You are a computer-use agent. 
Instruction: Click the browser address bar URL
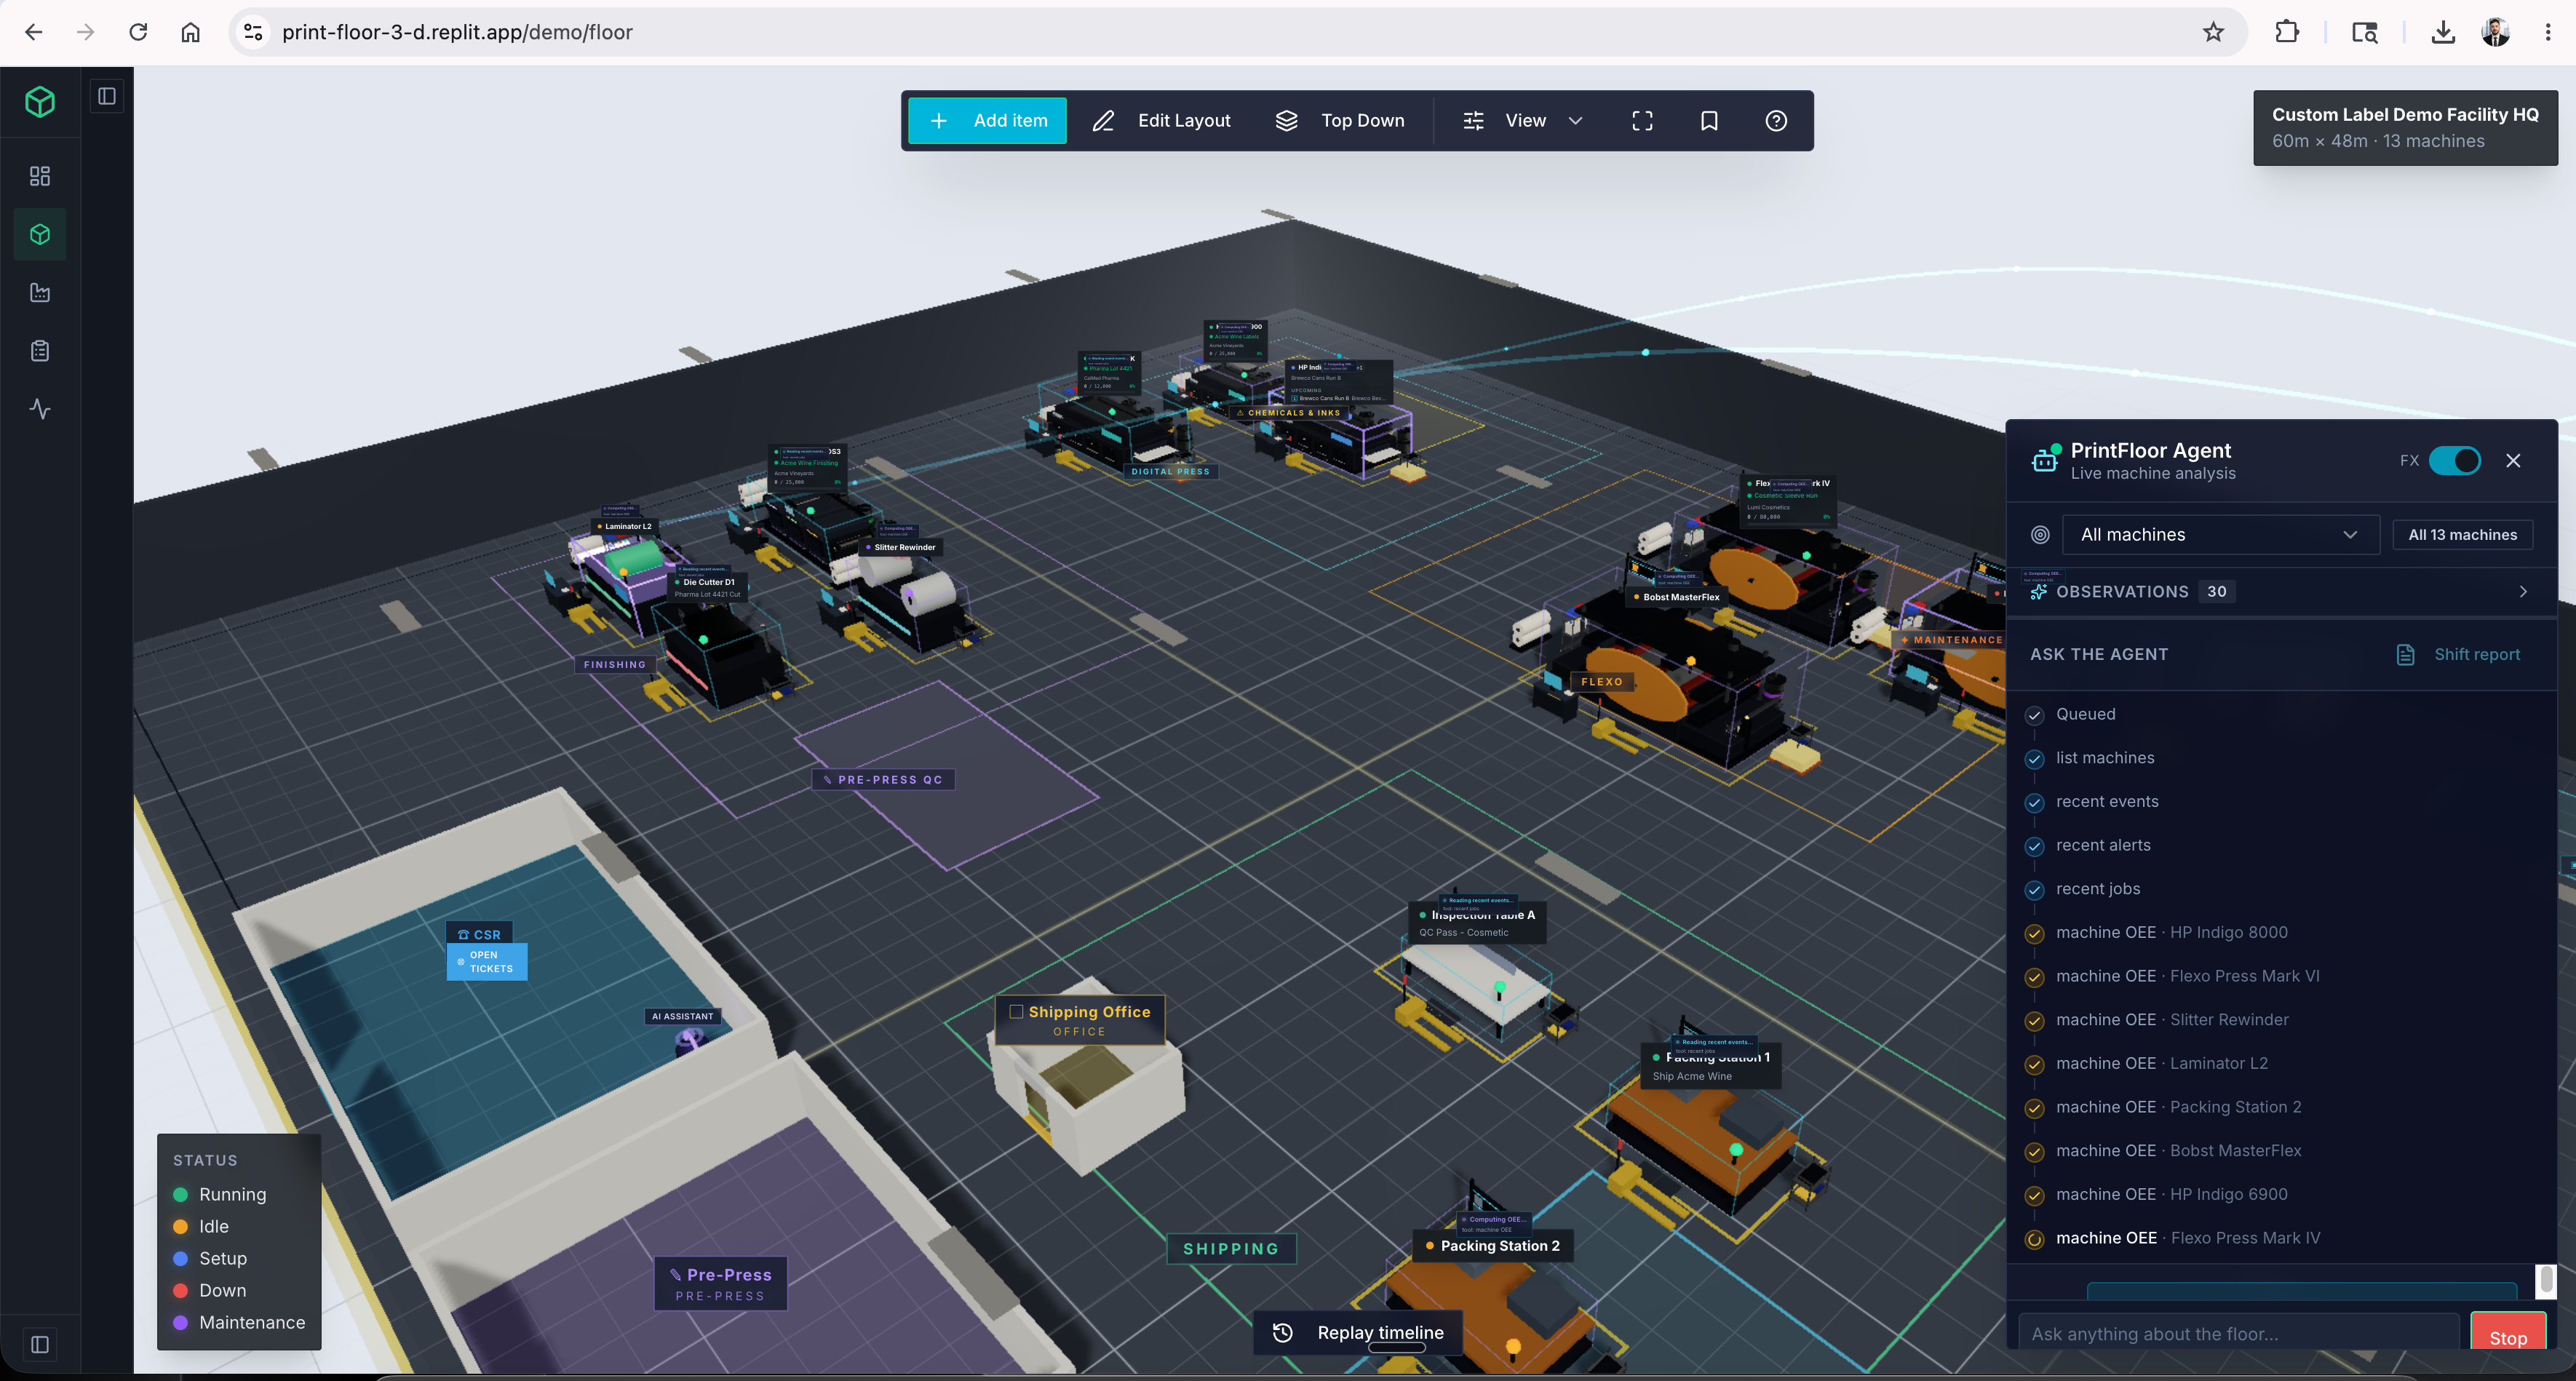coord(457,32)
